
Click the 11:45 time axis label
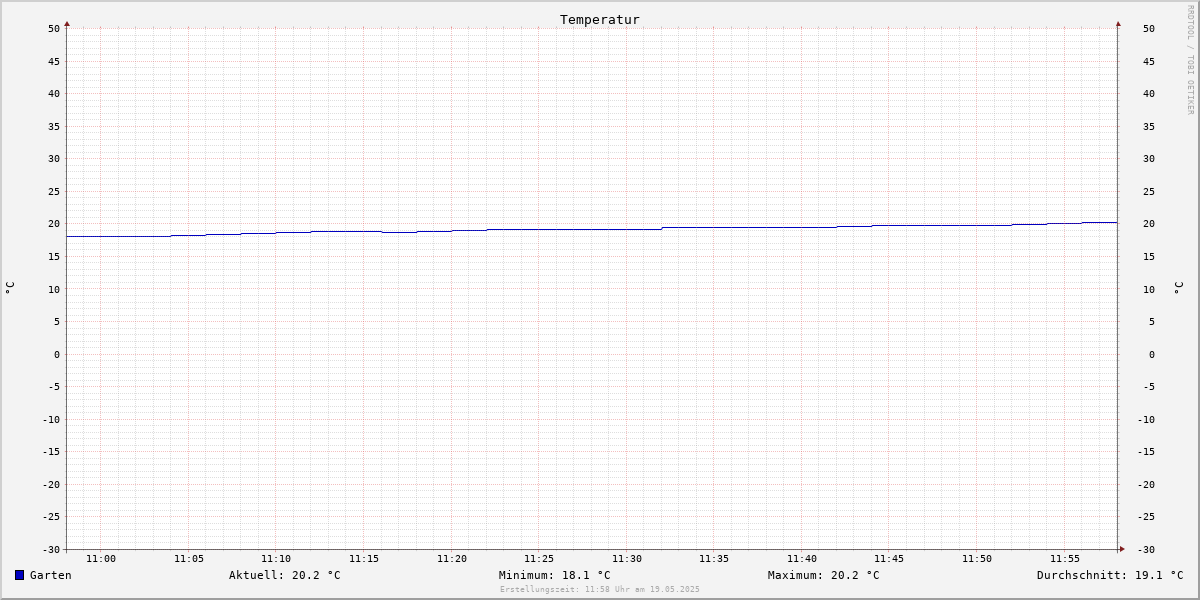[x=889, y=559]
